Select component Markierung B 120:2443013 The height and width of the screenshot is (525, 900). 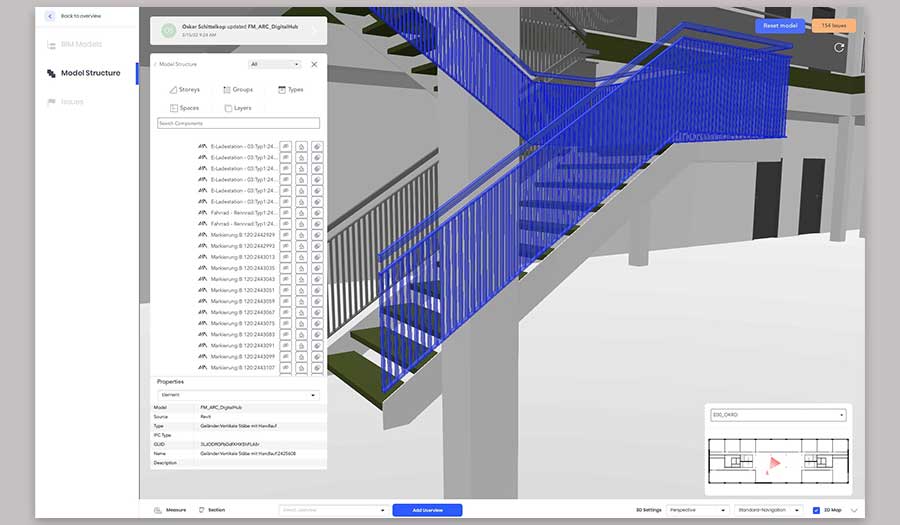(x=242, y=257)
